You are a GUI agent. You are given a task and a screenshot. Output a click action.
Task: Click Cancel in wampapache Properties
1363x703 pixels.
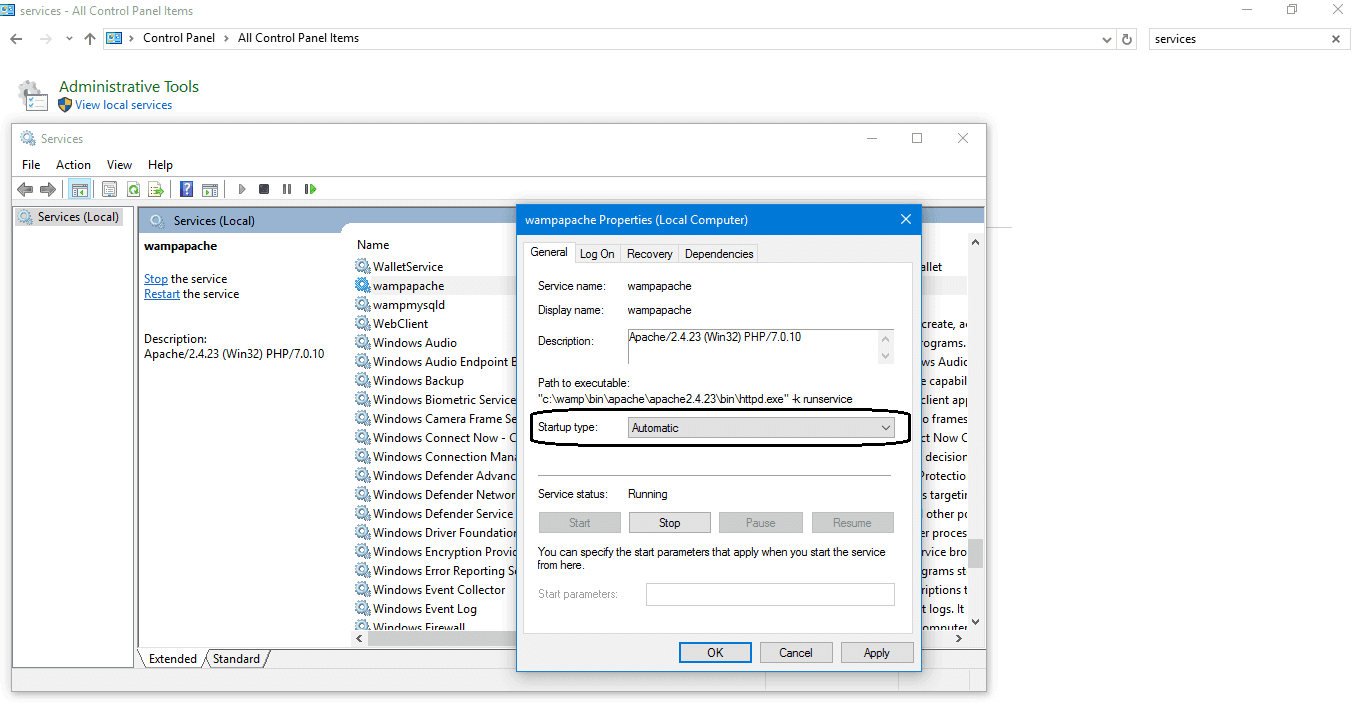click(x=796, y=653)
